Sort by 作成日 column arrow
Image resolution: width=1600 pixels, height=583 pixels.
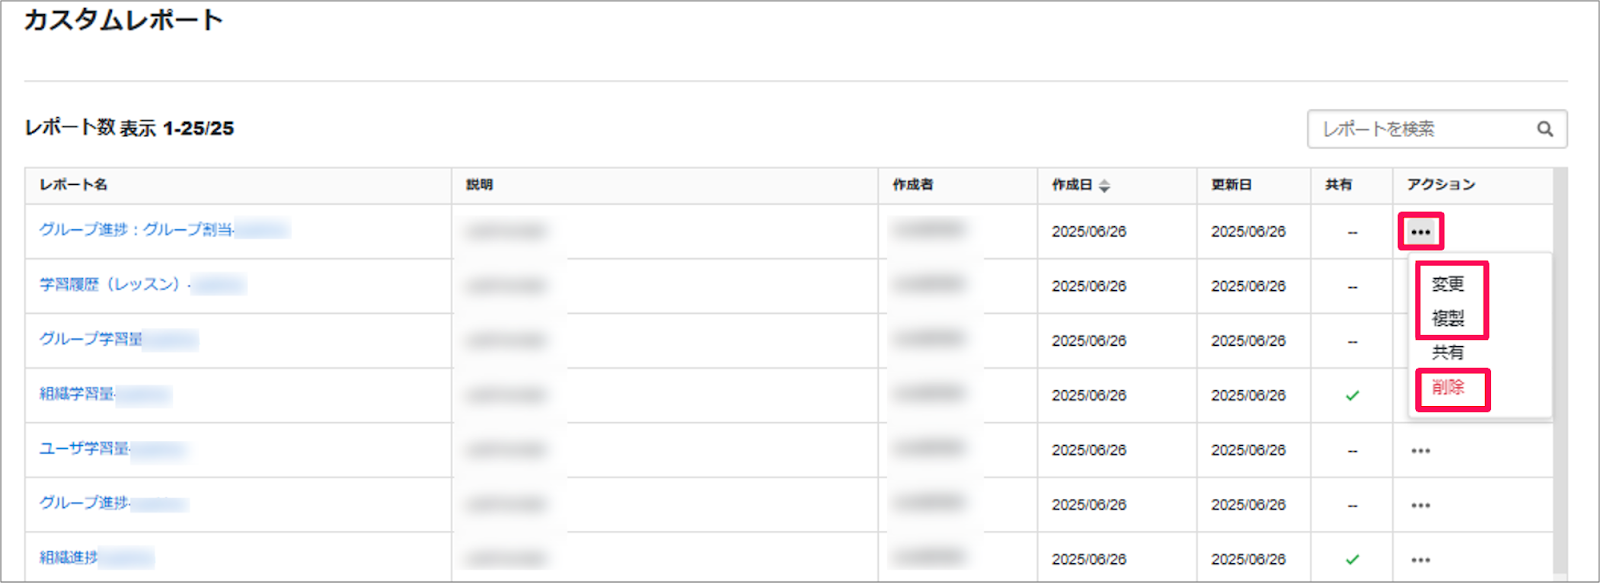1104,185
